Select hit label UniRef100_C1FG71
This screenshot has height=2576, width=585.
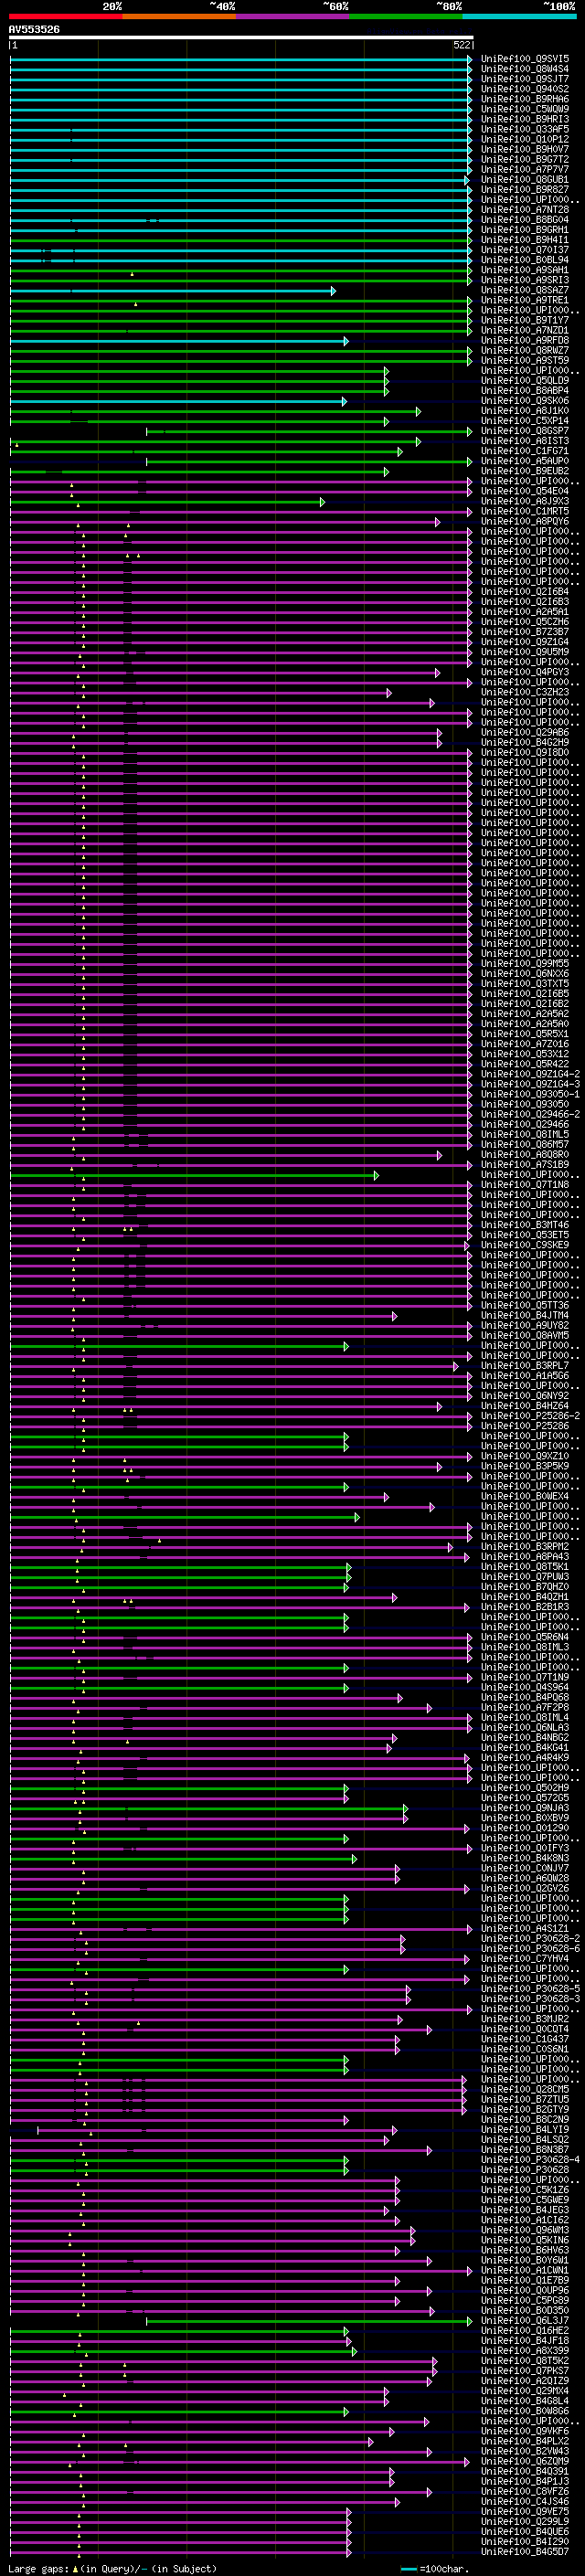tap(525, 451)
